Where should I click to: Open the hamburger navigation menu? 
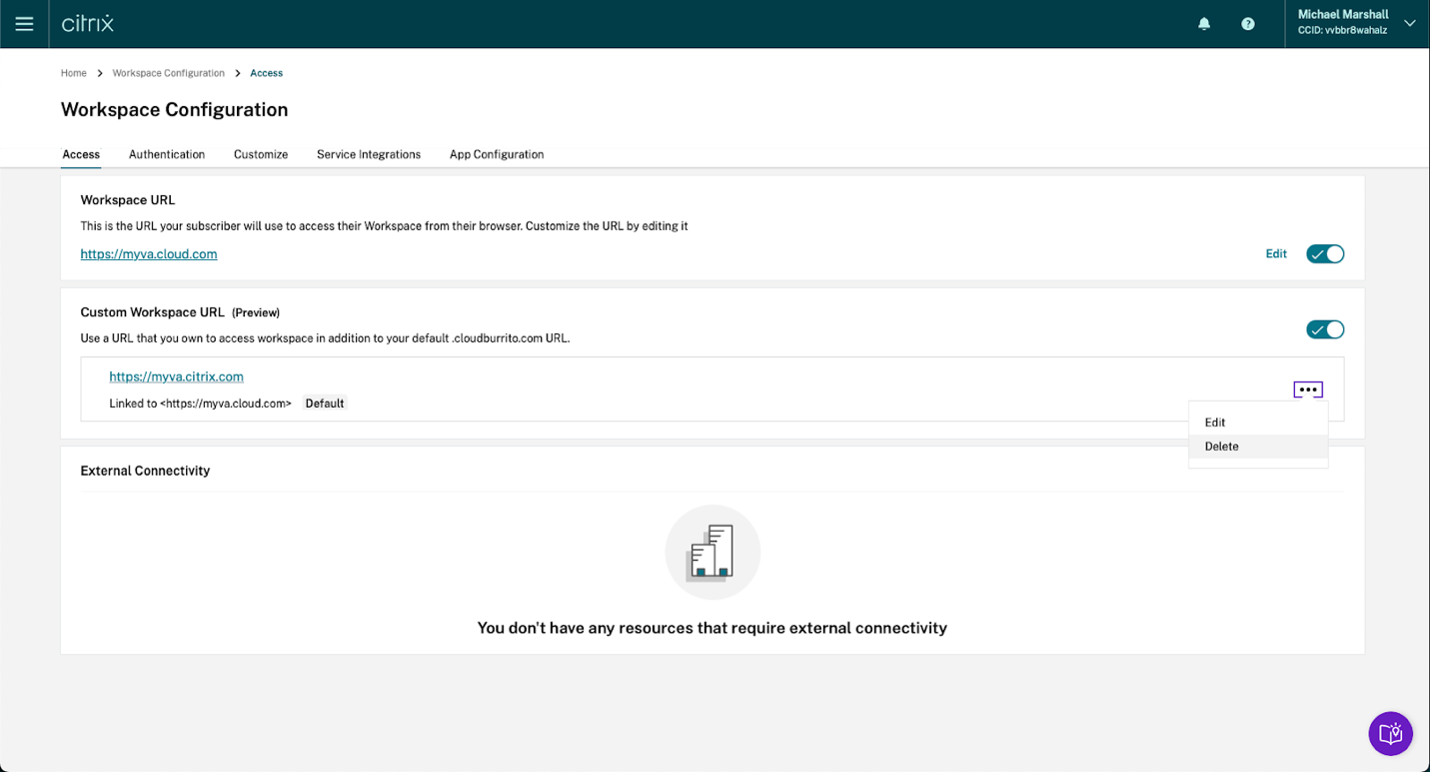click(x=24, y=24)
